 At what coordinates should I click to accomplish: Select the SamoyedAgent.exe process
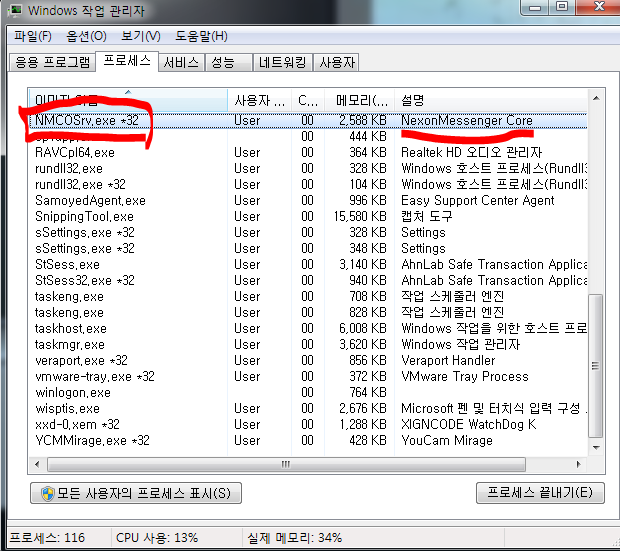tap(308, 201)
